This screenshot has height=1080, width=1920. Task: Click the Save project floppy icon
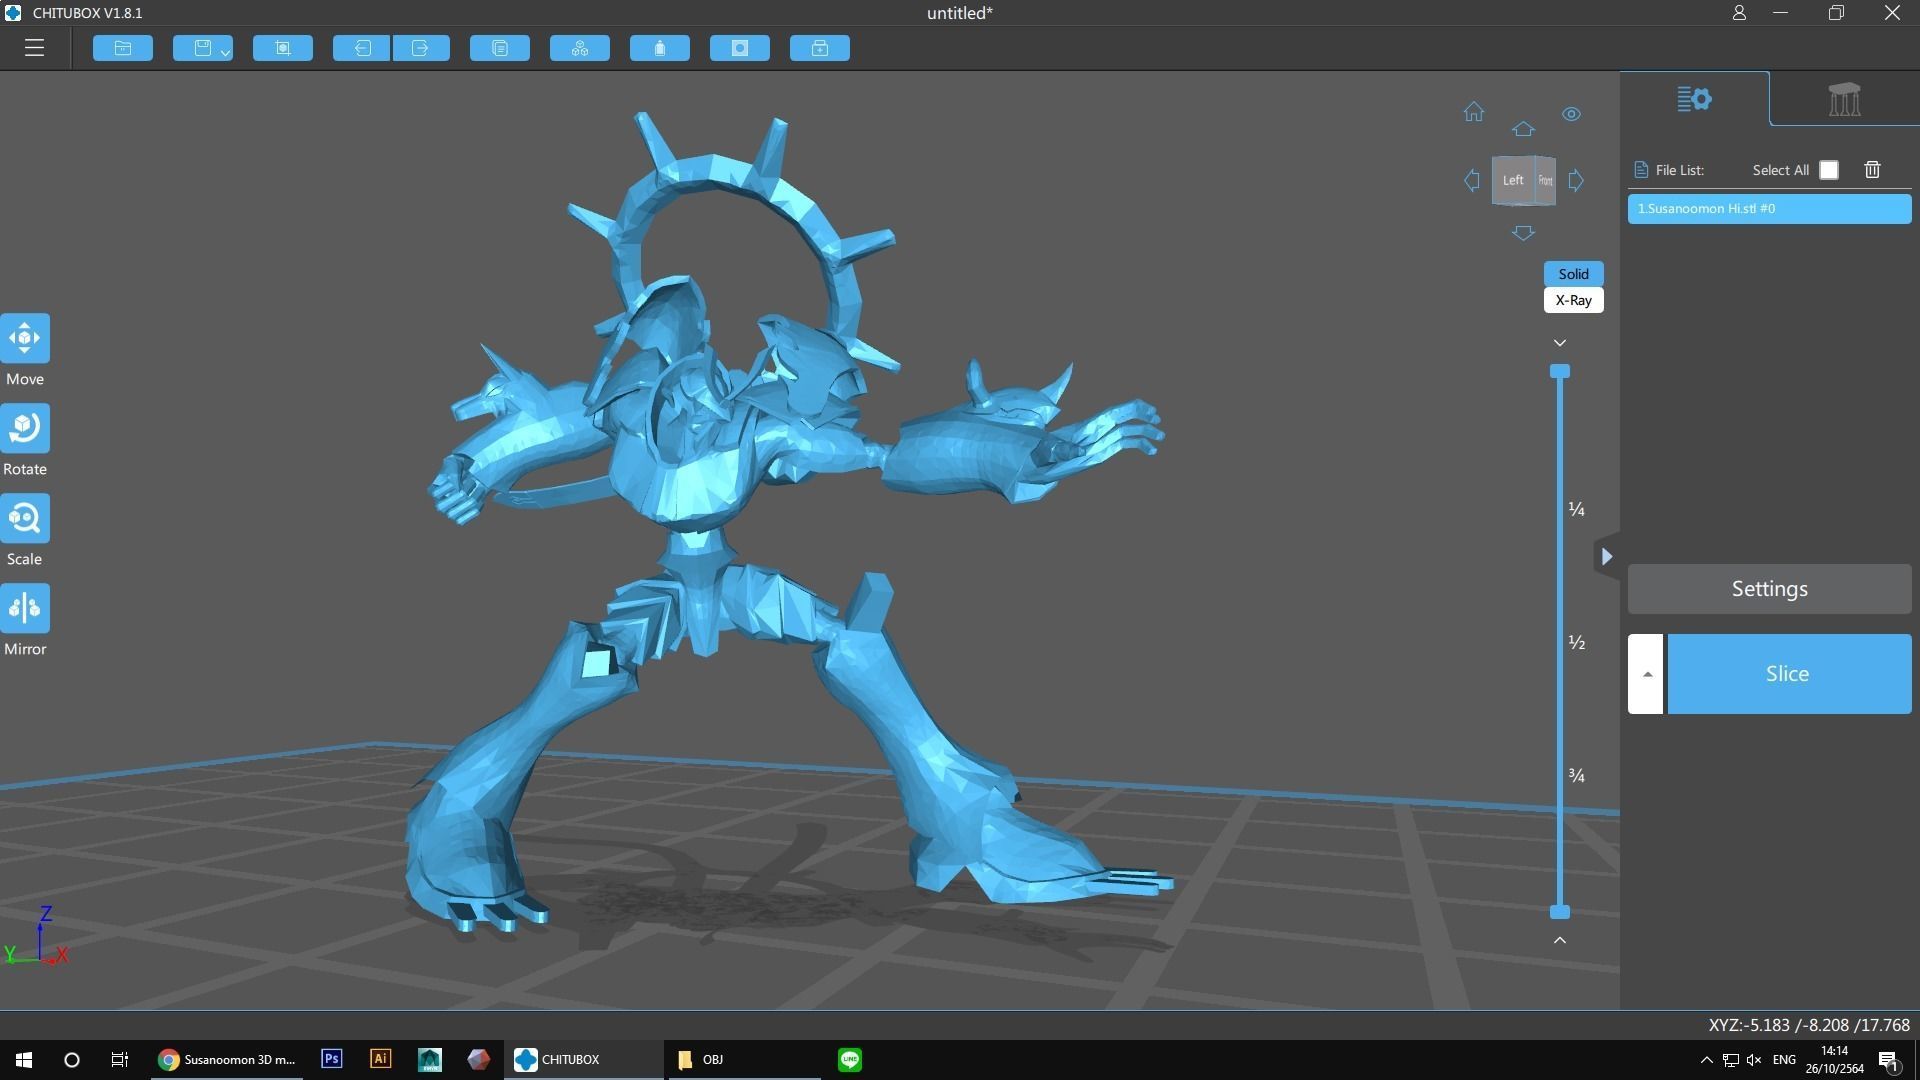(202, 48)
